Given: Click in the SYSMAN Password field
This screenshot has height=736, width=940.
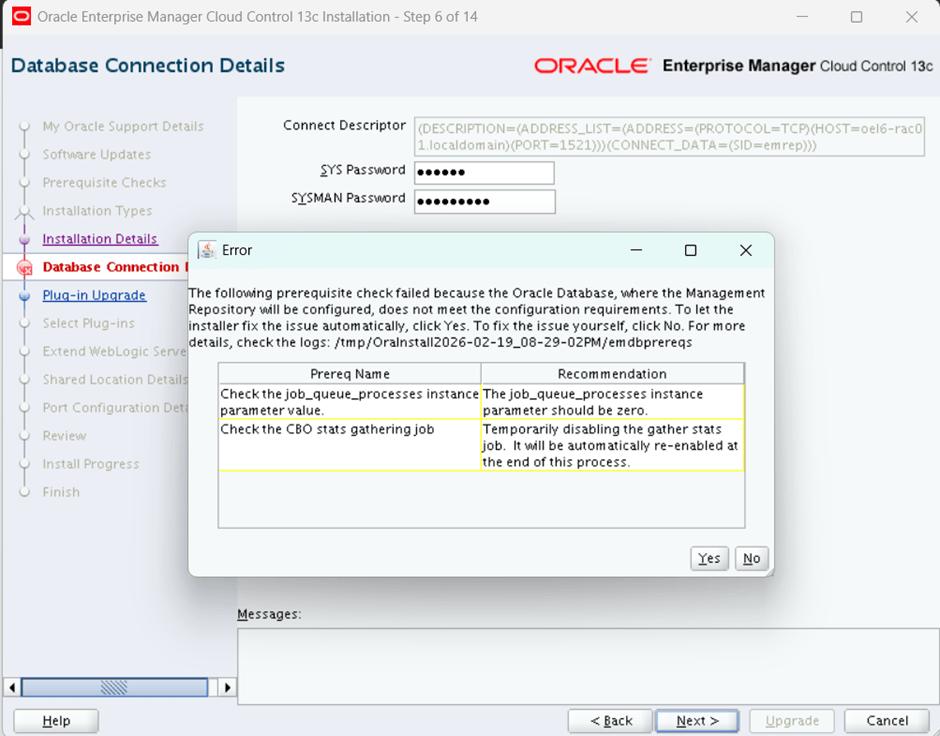Looking at the screenshot, I should [x=484, y=201].
